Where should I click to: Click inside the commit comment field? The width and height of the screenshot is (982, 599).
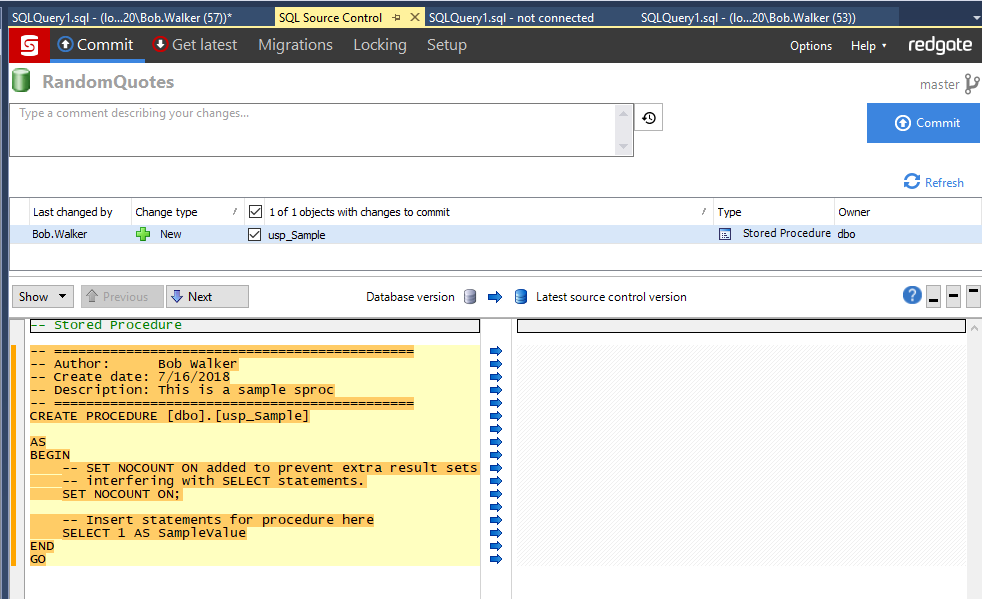pyautogui.click(x=300, y=130)
